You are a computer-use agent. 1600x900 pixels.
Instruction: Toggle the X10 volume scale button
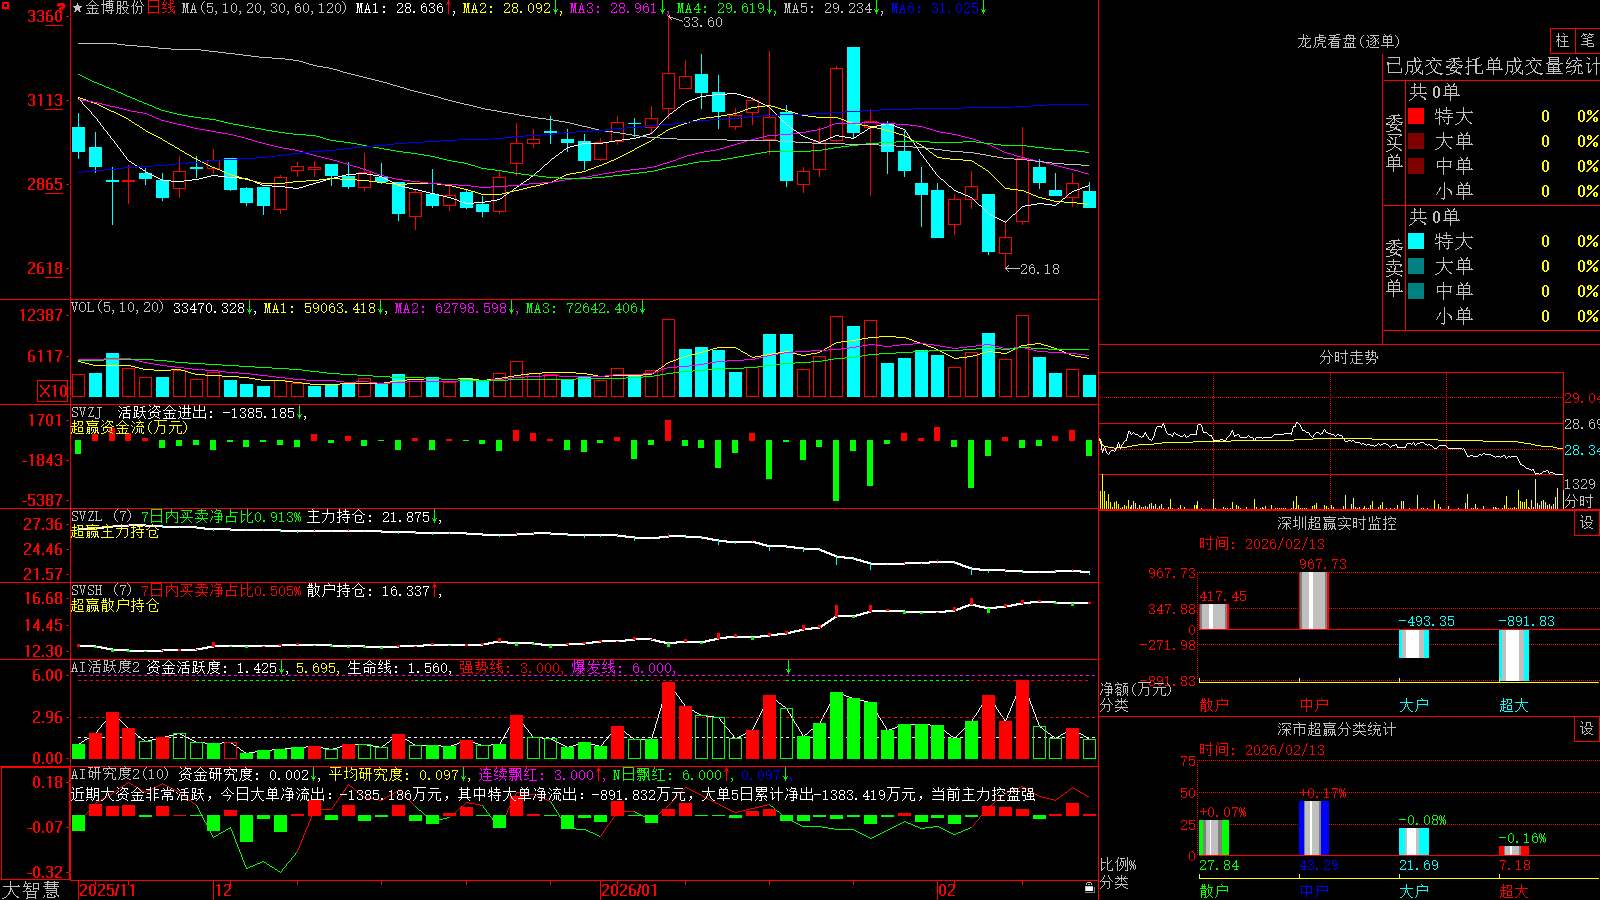54,391
